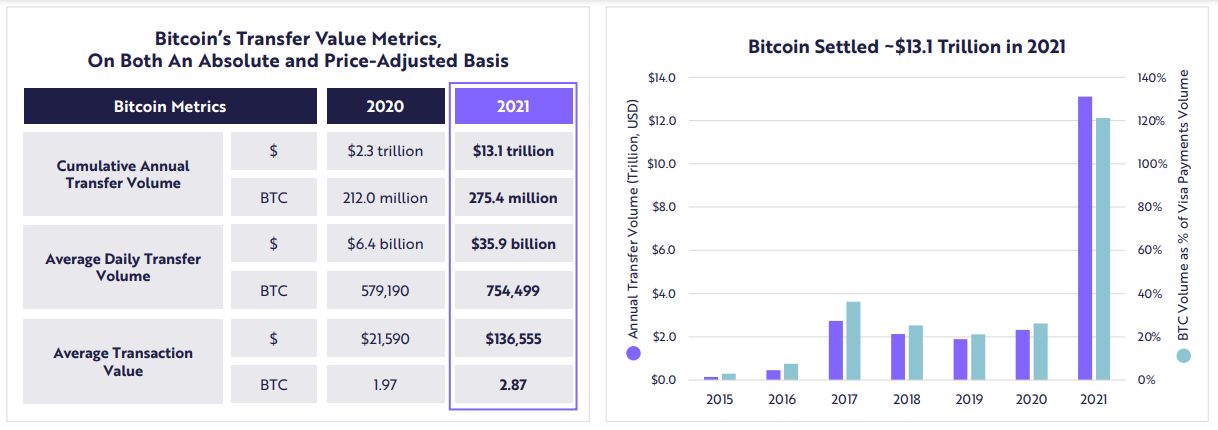
Task: Click the Average Transaction Value row label
Action: pos(123,361)
